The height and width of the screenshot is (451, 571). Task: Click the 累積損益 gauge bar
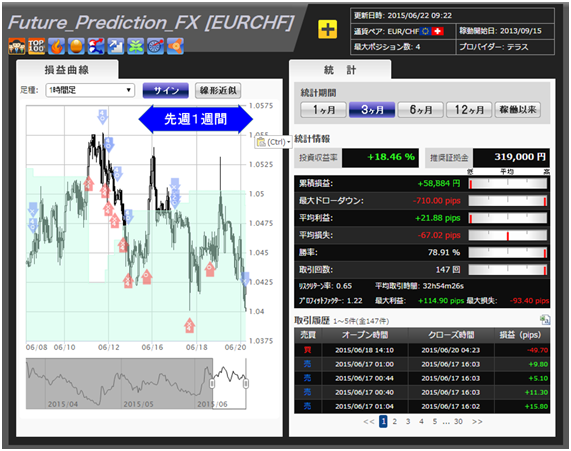(x=508, y=183)
